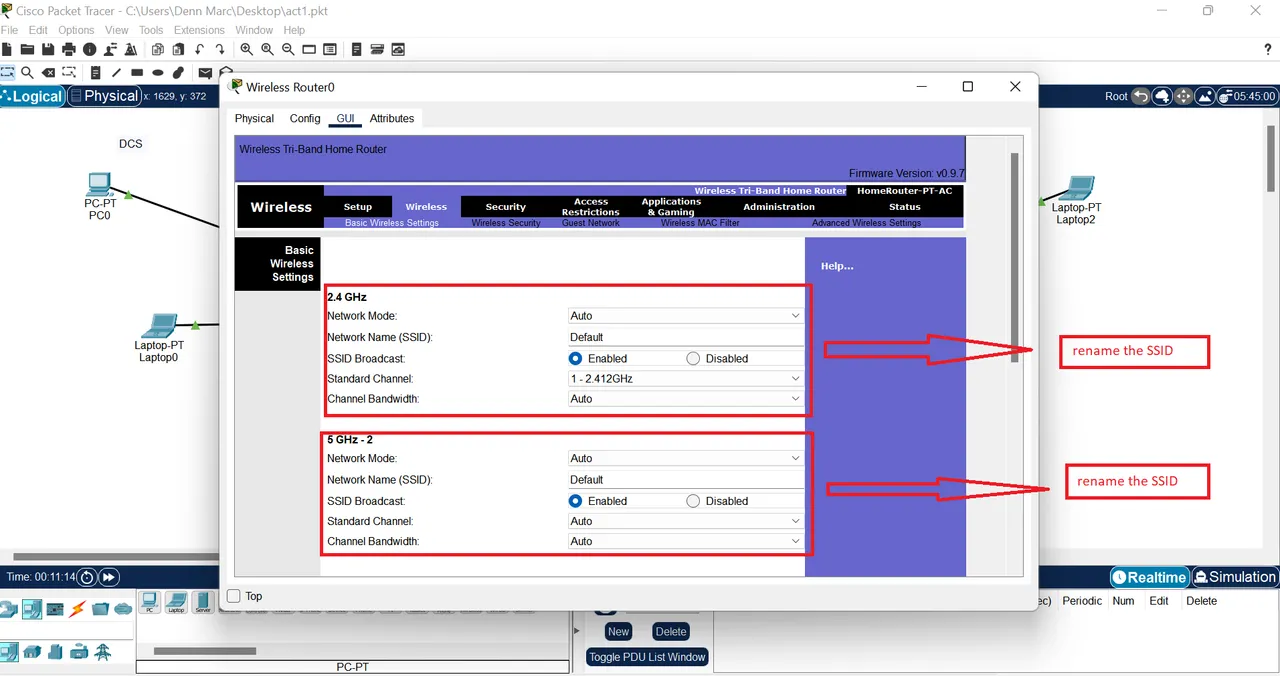The width and height of the screenshot is (1280, 676).
Task: Click the Open file folder icon
Action: (x=27, y=49)
